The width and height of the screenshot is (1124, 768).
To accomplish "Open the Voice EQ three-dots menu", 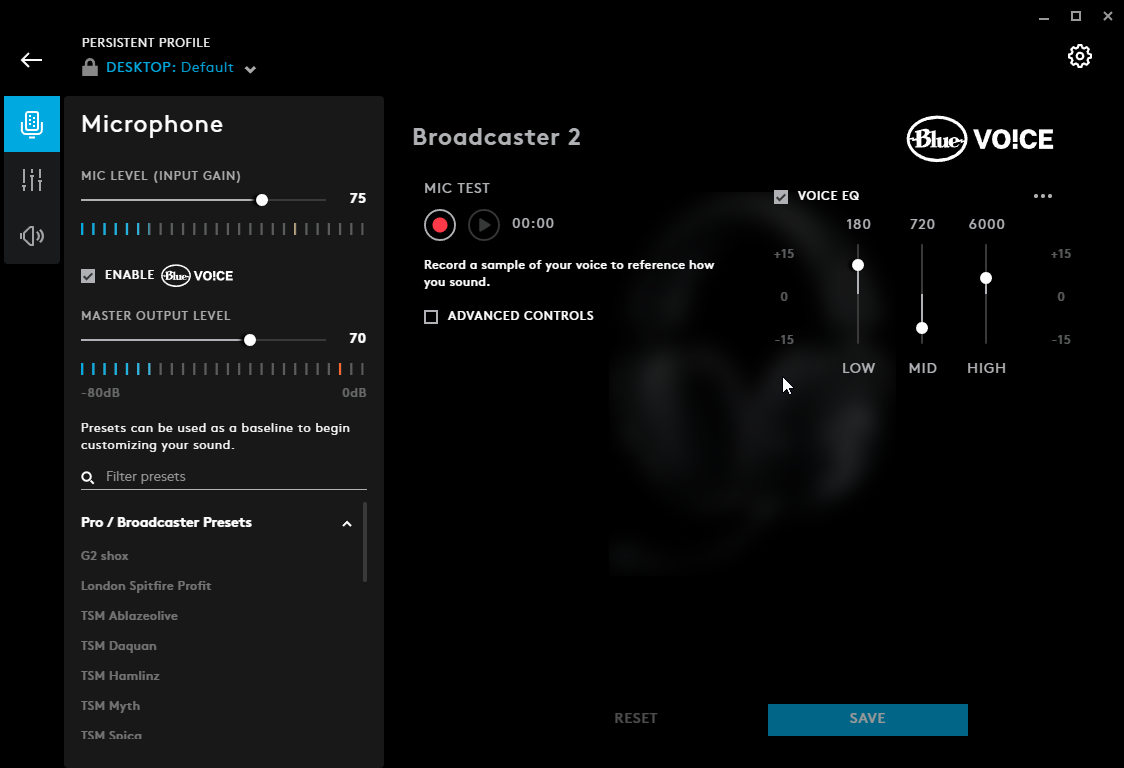I will 1043,196.
